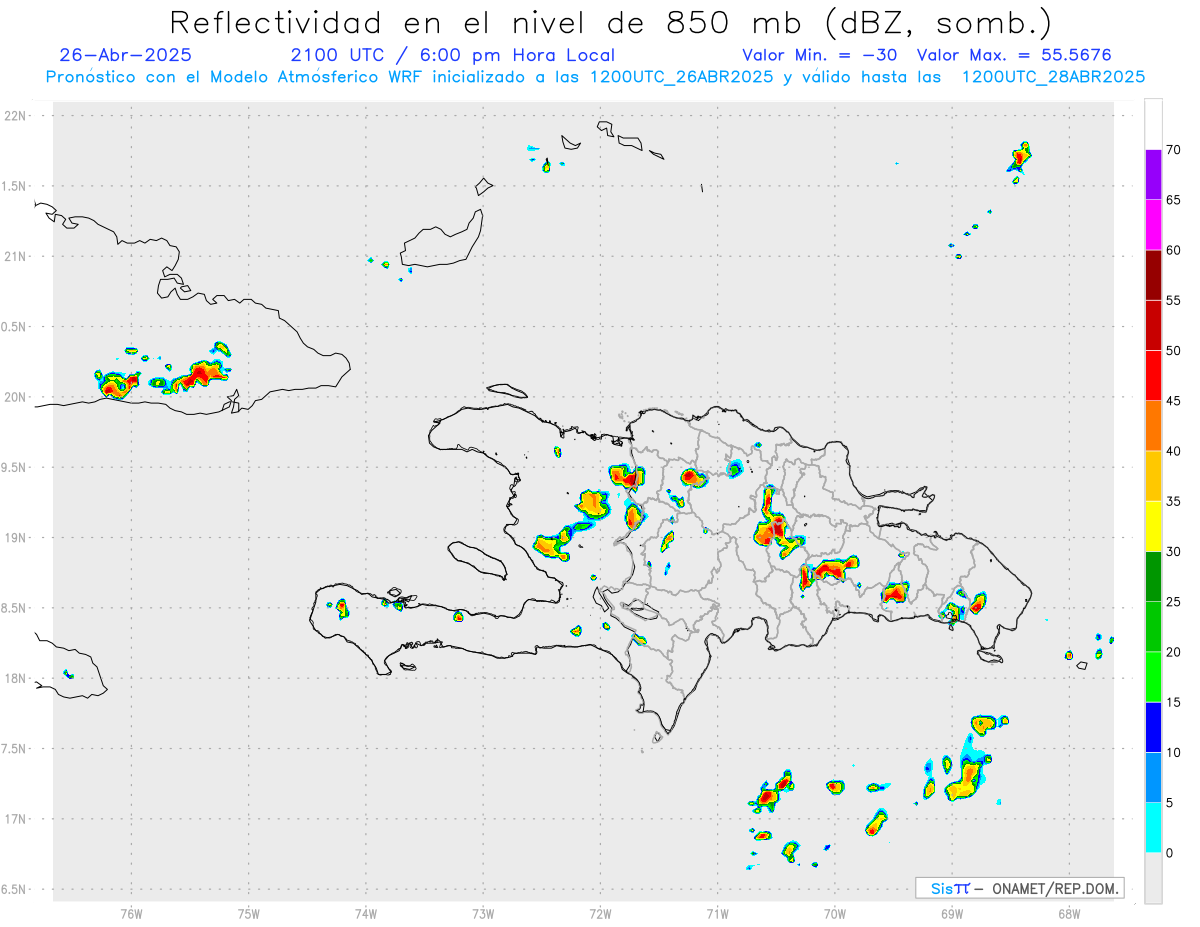Click the purple 65–70 dBZ colorbar segment

[1153, 174]
